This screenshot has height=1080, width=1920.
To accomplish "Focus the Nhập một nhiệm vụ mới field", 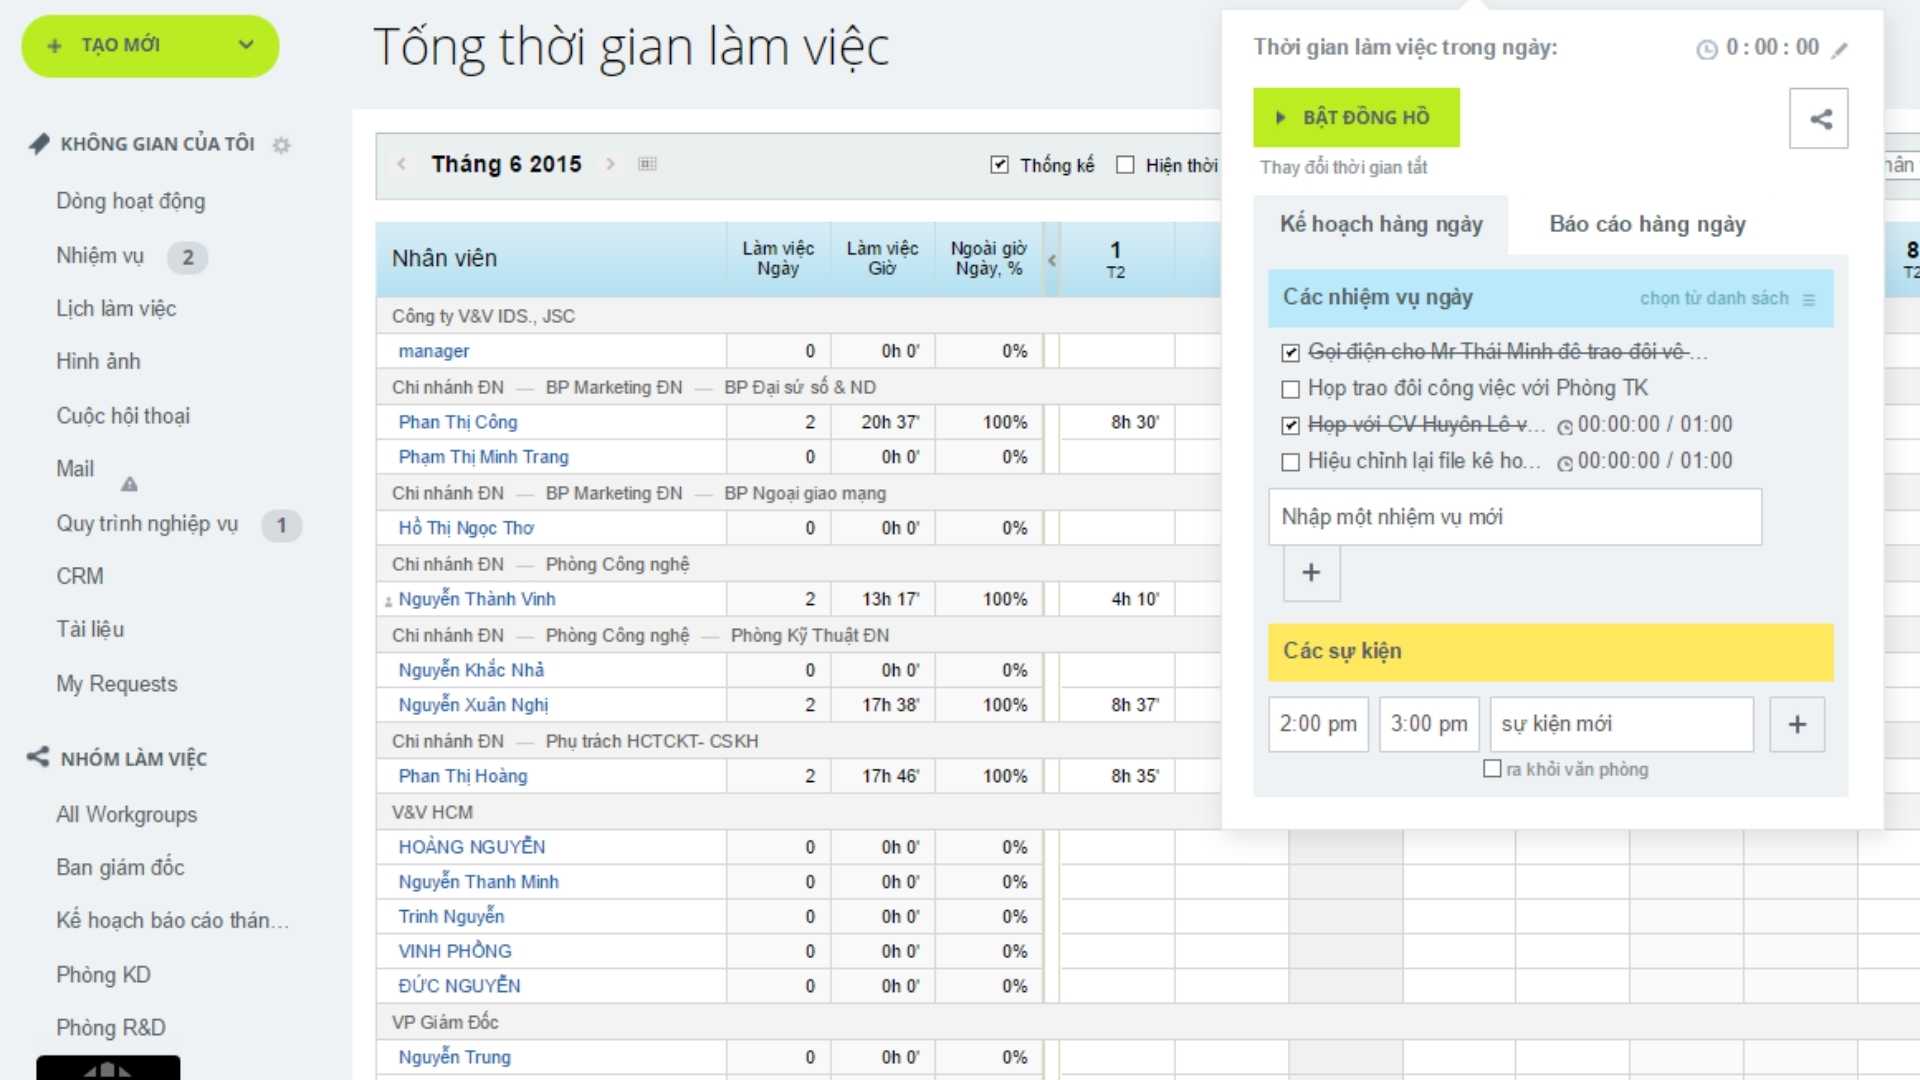I will point(1515,517).
